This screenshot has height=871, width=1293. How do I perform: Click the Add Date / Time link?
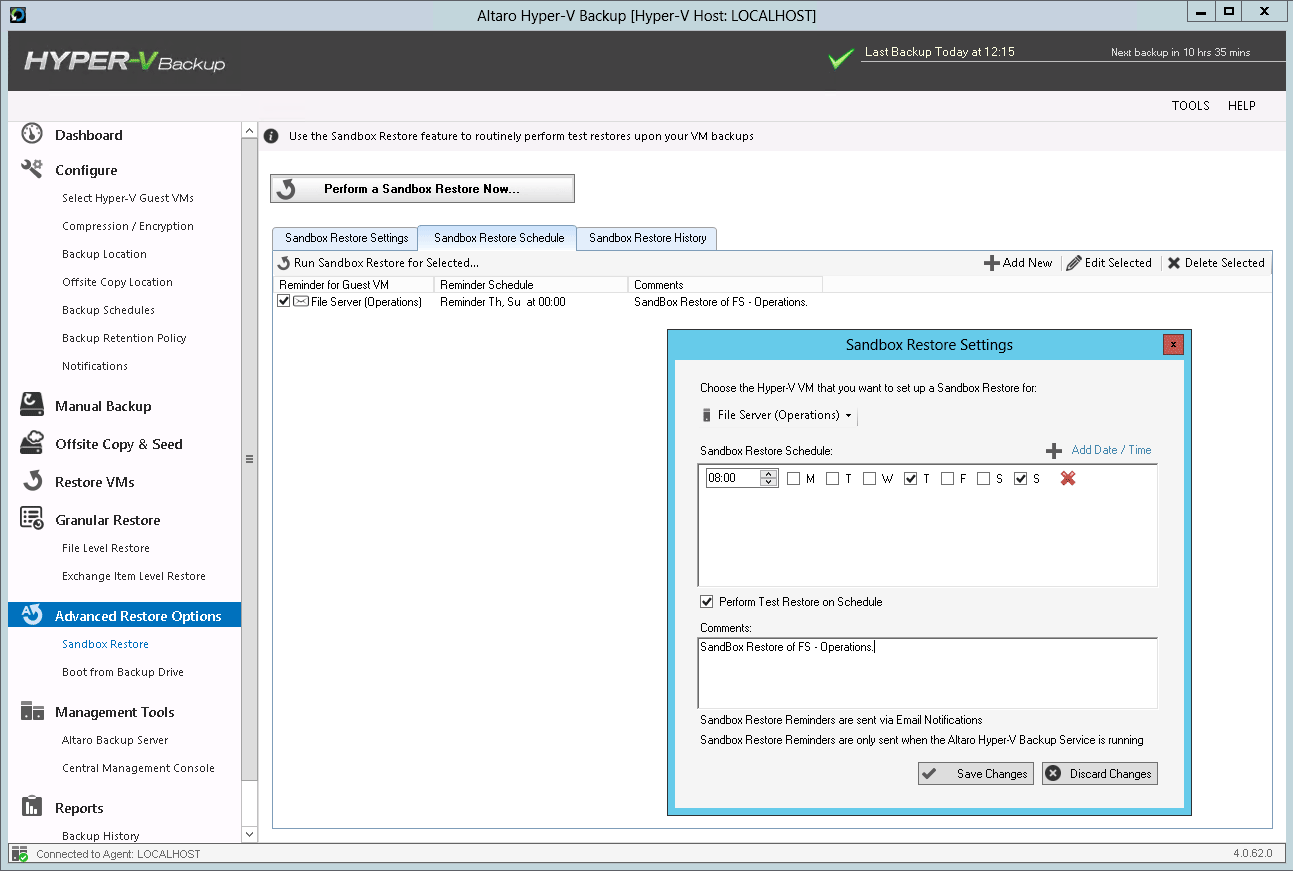[x=1111, y=450]
